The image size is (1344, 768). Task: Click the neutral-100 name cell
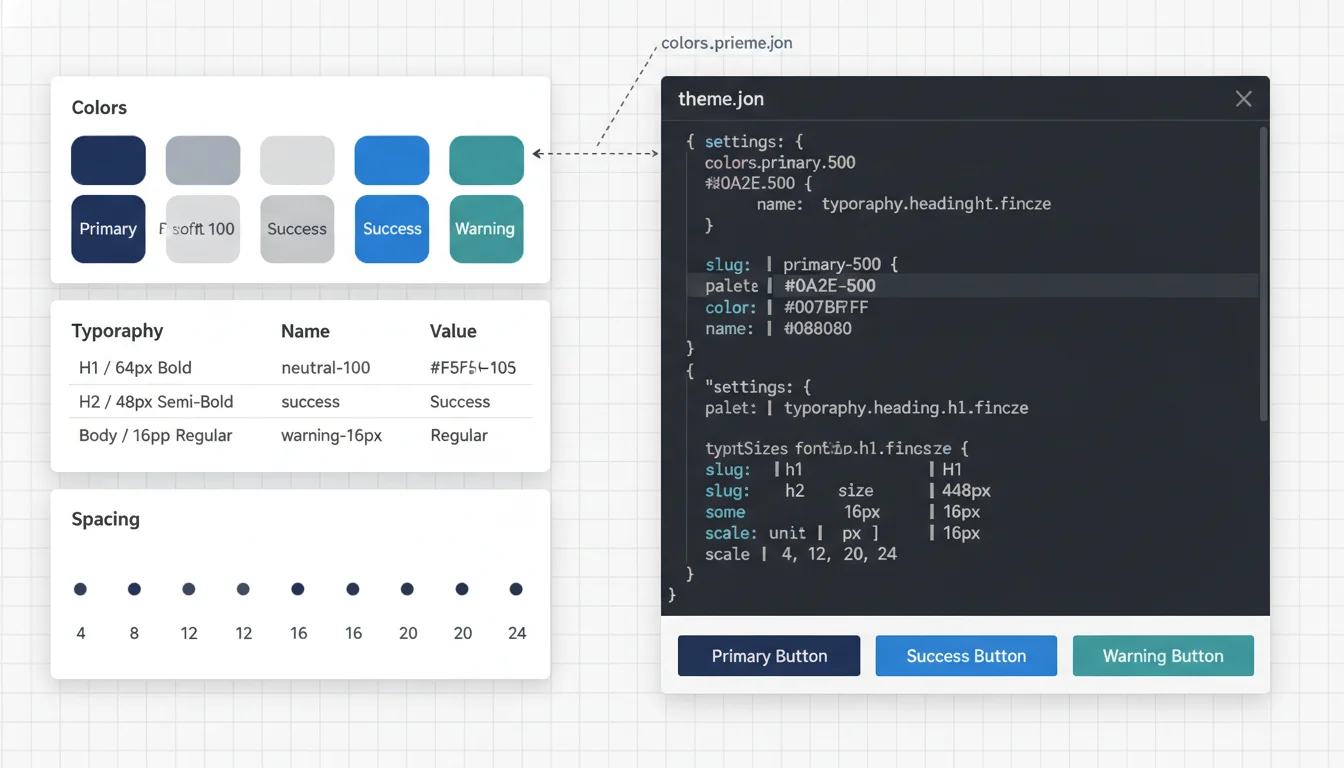(326, 368)
